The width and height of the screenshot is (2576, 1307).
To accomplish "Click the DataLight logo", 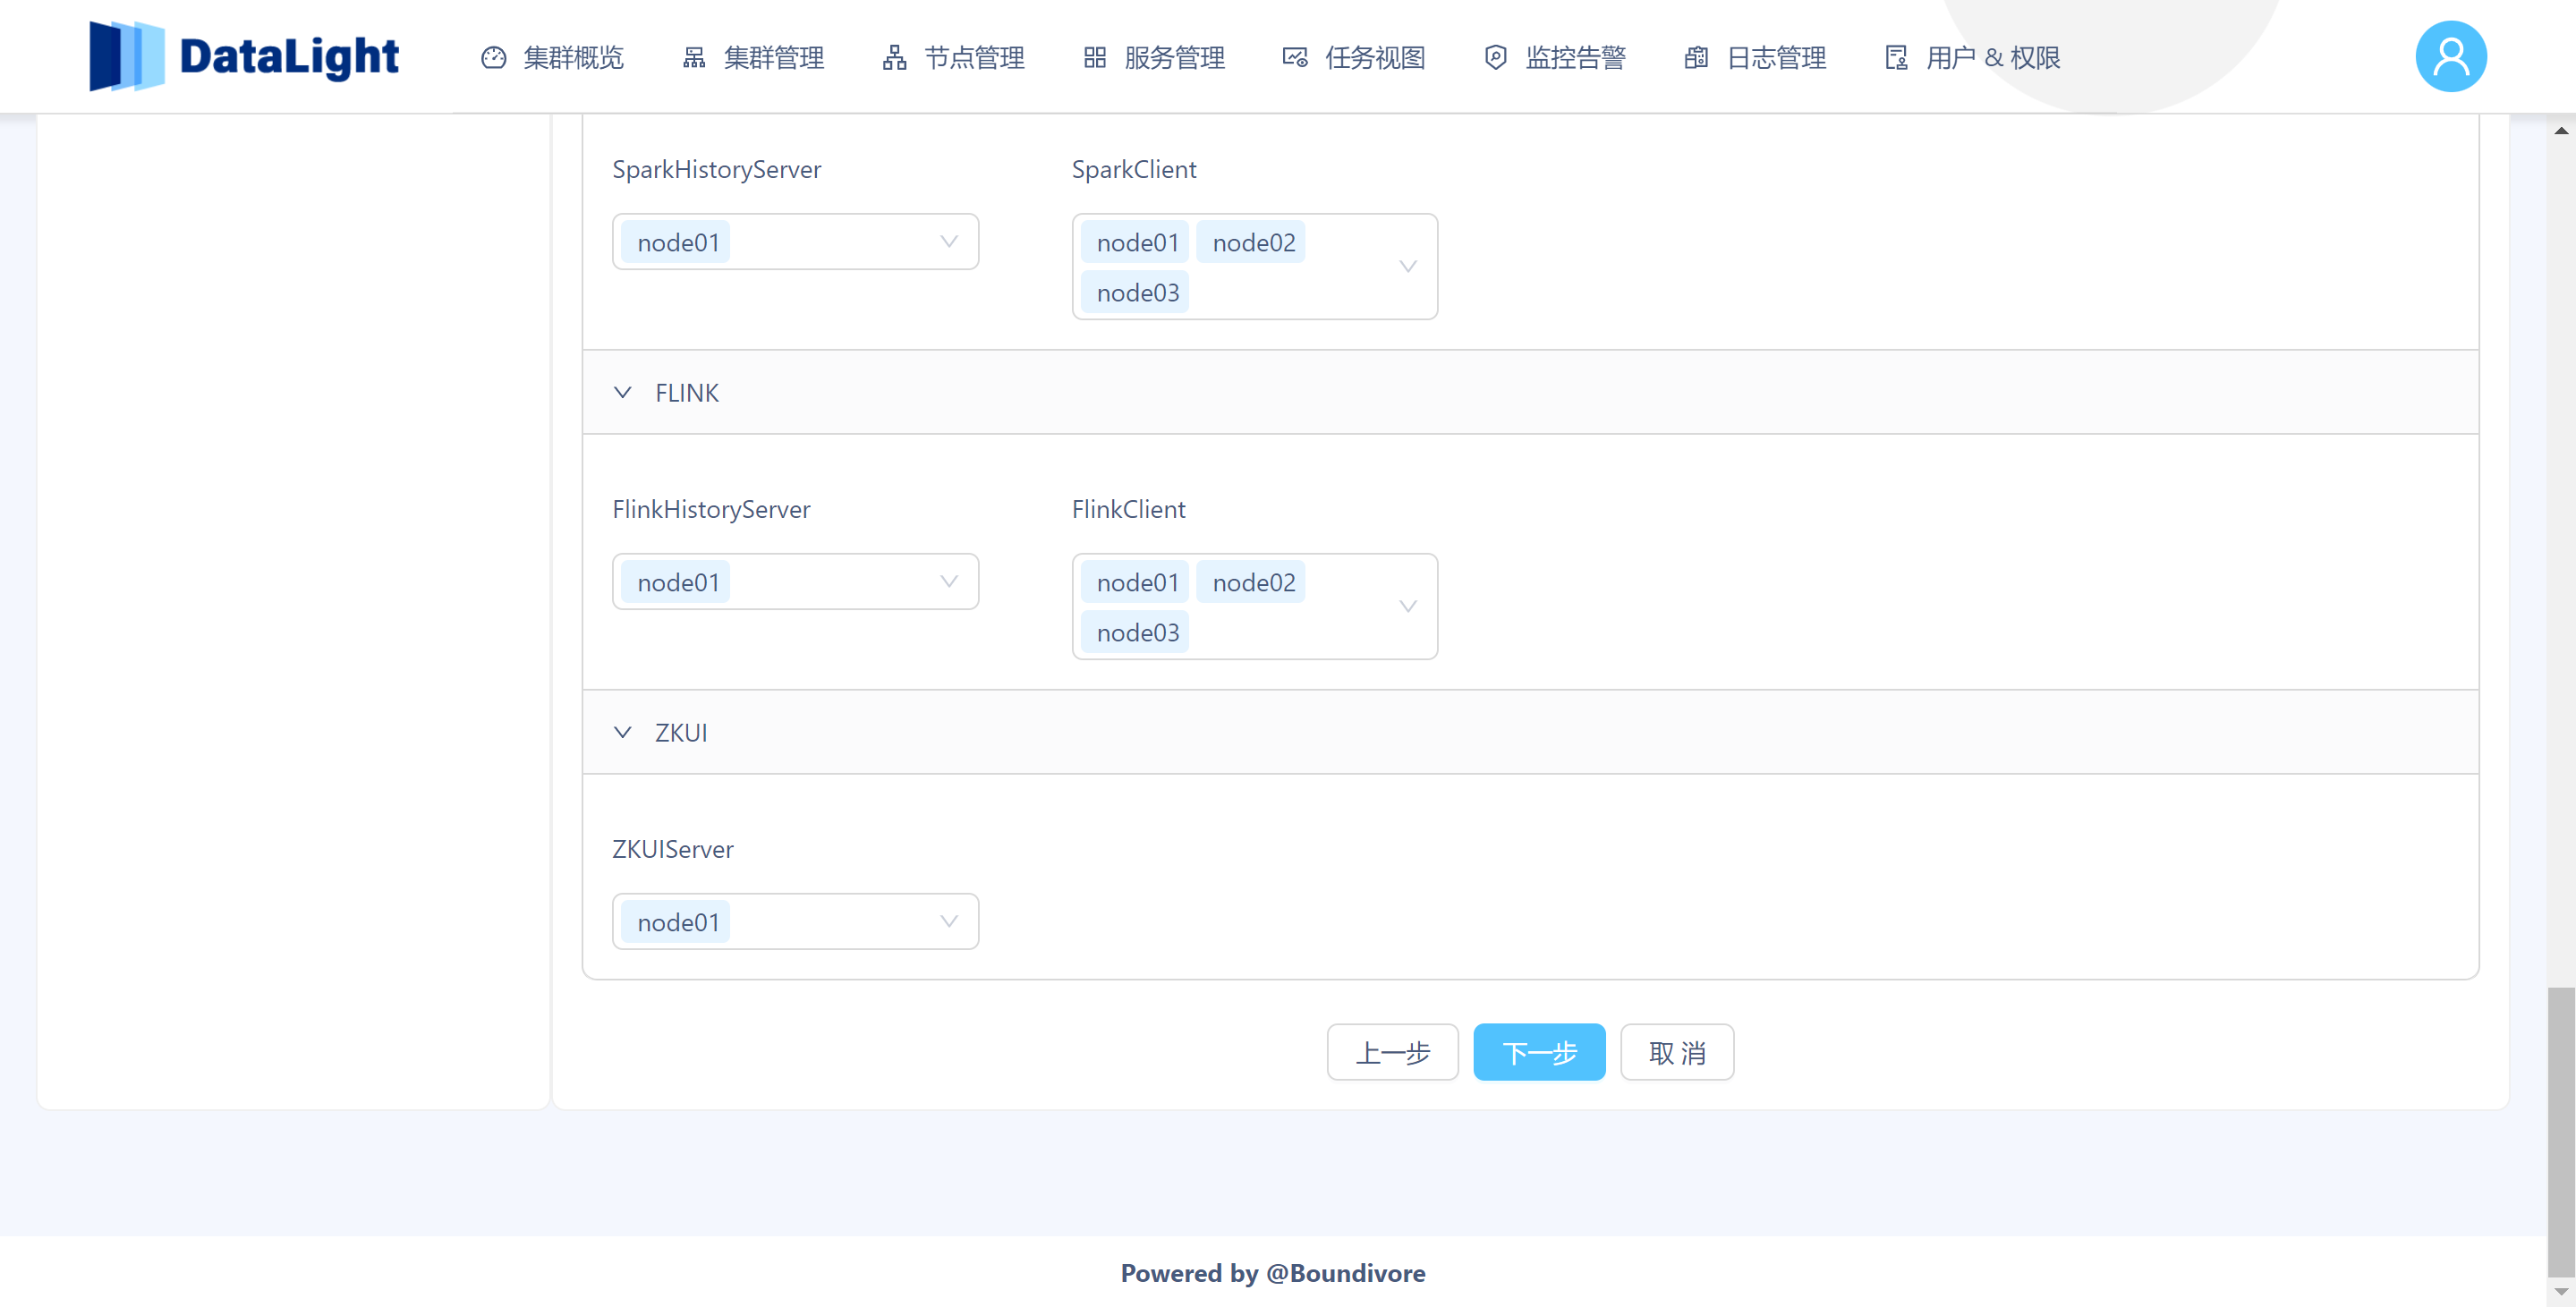I will point(244,56).
